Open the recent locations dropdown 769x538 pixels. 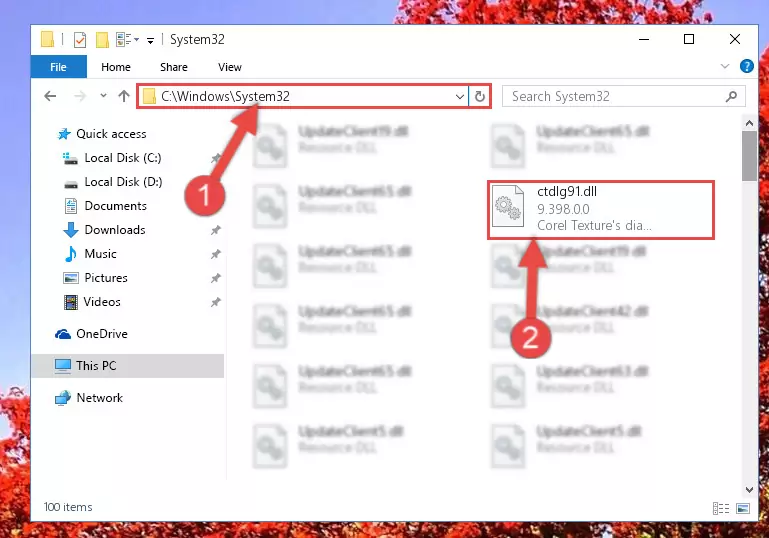(103, 96)
